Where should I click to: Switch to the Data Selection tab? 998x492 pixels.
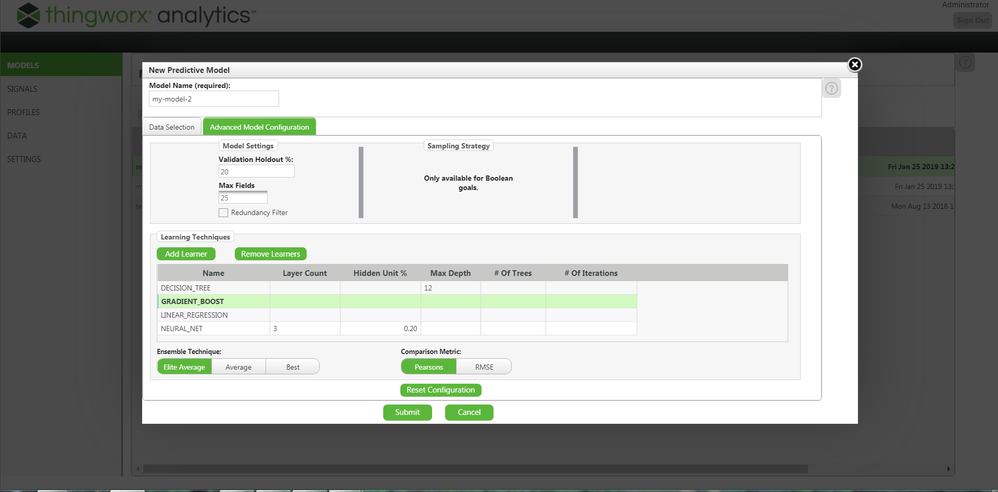[172, 127]
